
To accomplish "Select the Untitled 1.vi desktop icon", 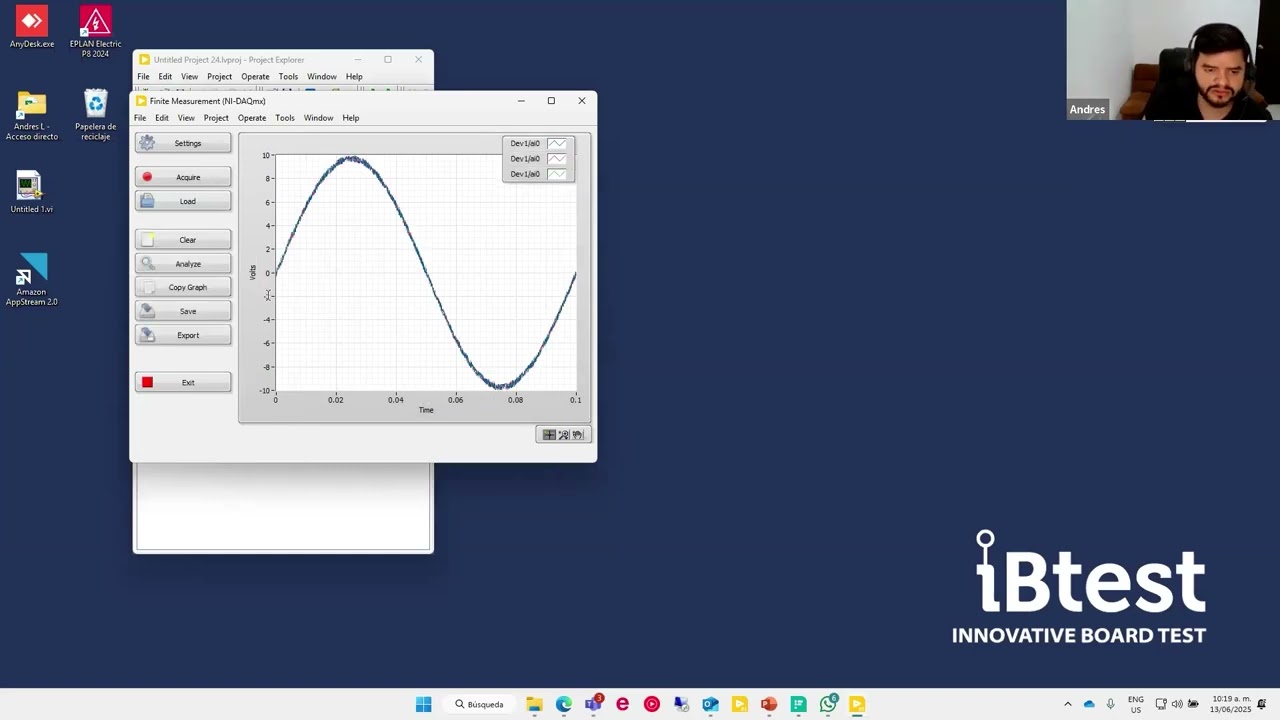I will point(31,193).
